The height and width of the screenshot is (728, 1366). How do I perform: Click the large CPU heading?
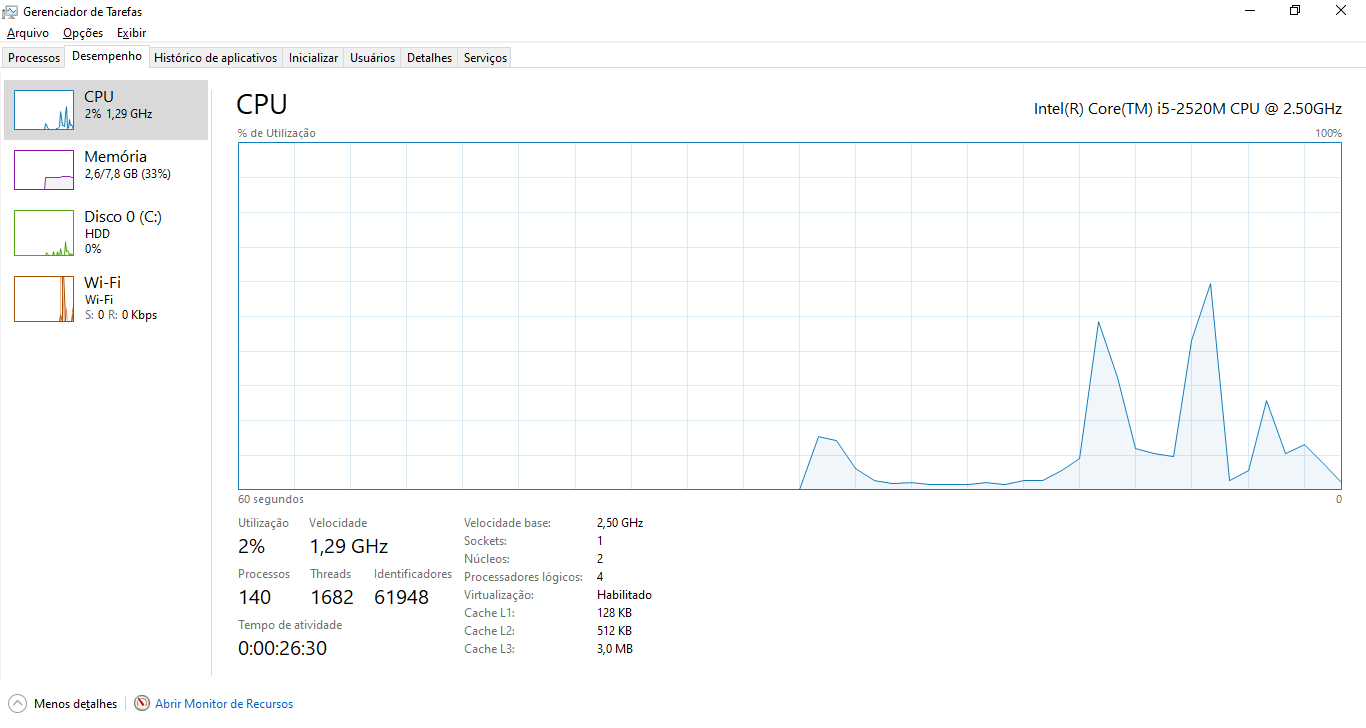coord(262,104)
